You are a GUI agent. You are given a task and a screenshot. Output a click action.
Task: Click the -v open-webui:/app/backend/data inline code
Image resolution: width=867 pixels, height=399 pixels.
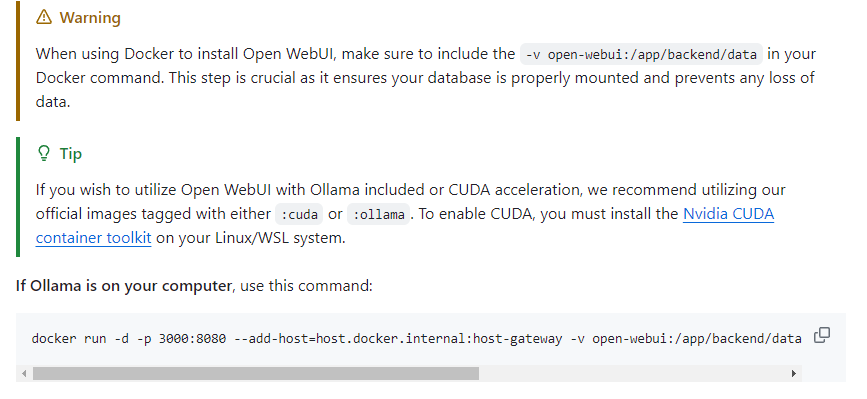pyautogui.click(x=641, y=54)
